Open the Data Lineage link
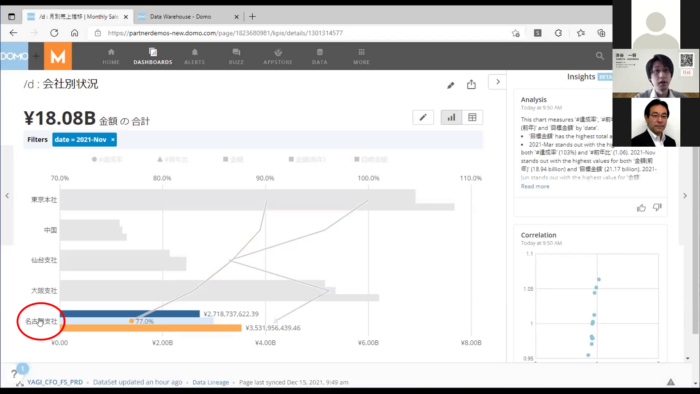700x394 pixels. click(x=211, y=382)
